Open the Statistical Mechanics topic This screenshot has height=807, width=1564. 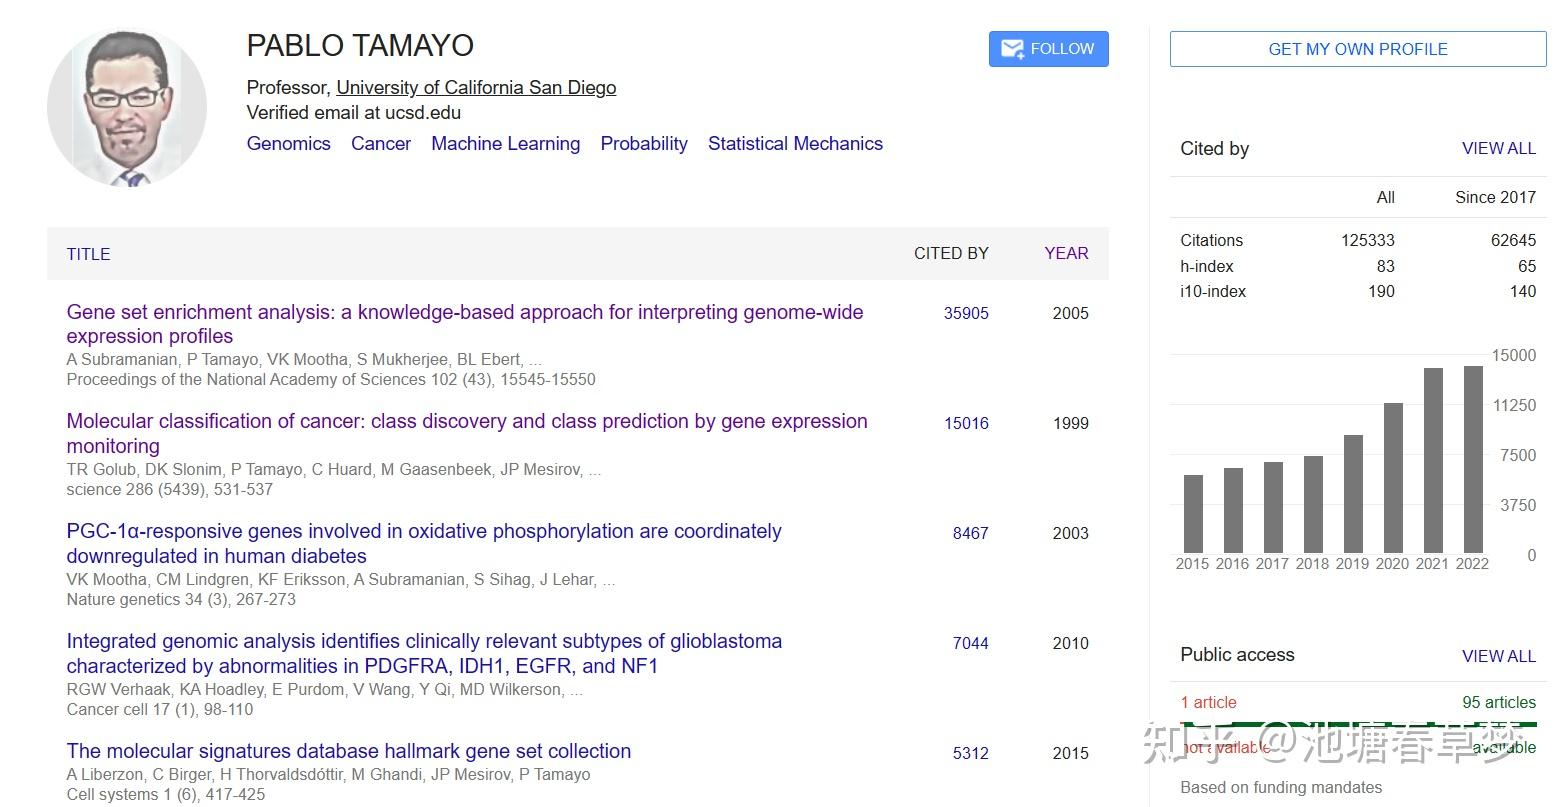tap(795, 144)
